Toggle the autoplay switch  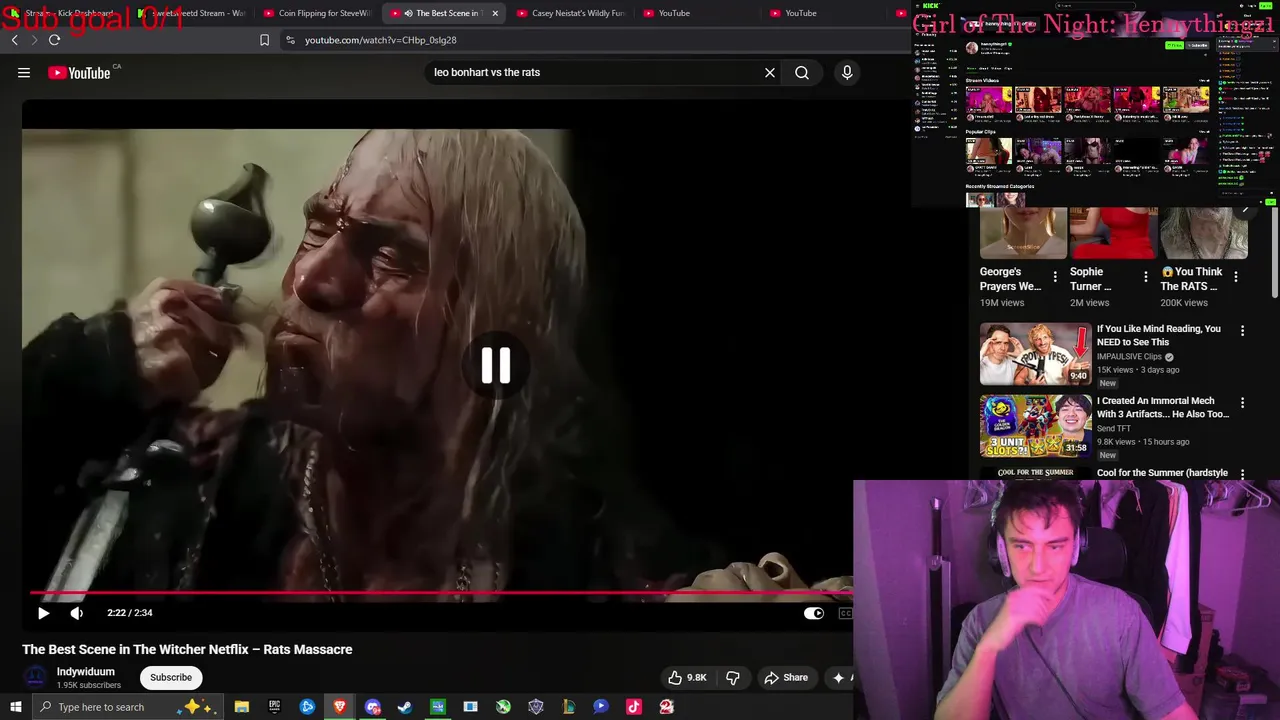coord(814,613)
